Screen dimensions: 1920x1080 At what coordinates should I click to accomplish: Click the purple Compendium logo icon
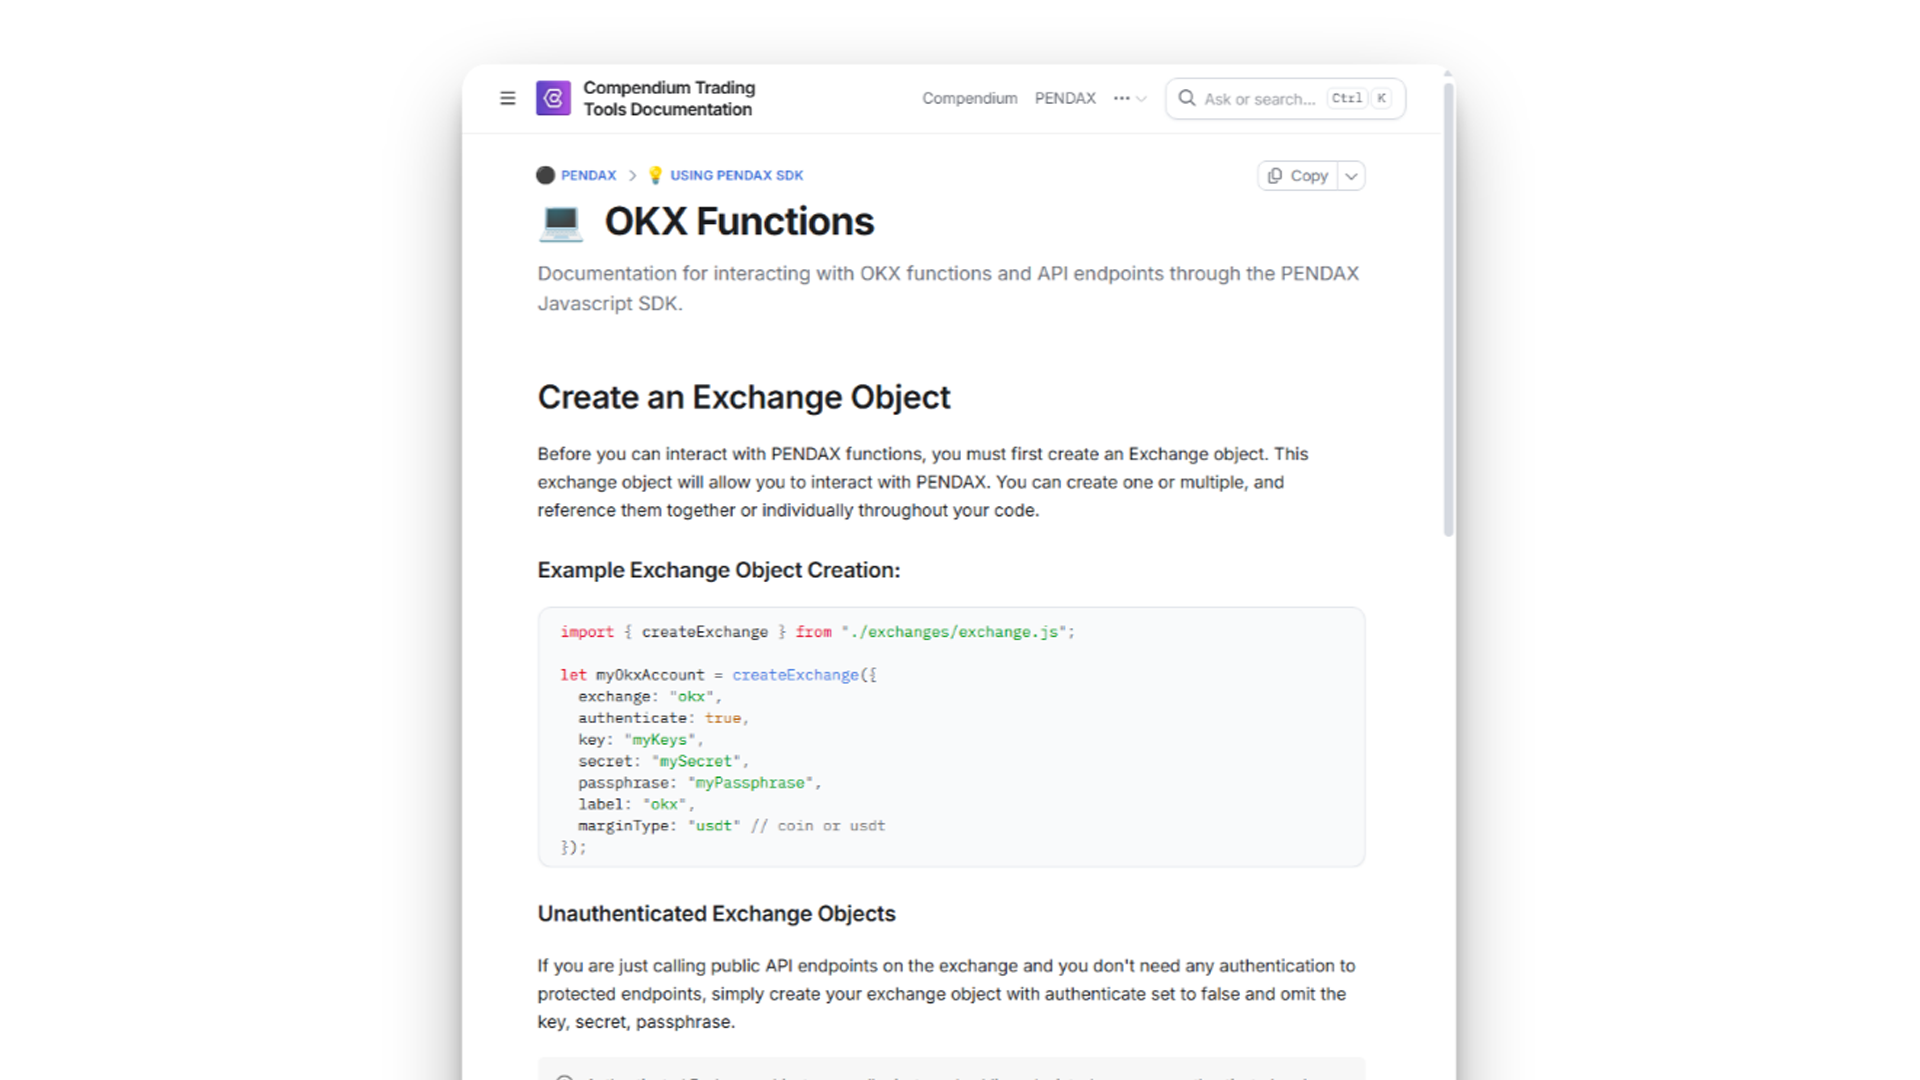coord(553,98)
